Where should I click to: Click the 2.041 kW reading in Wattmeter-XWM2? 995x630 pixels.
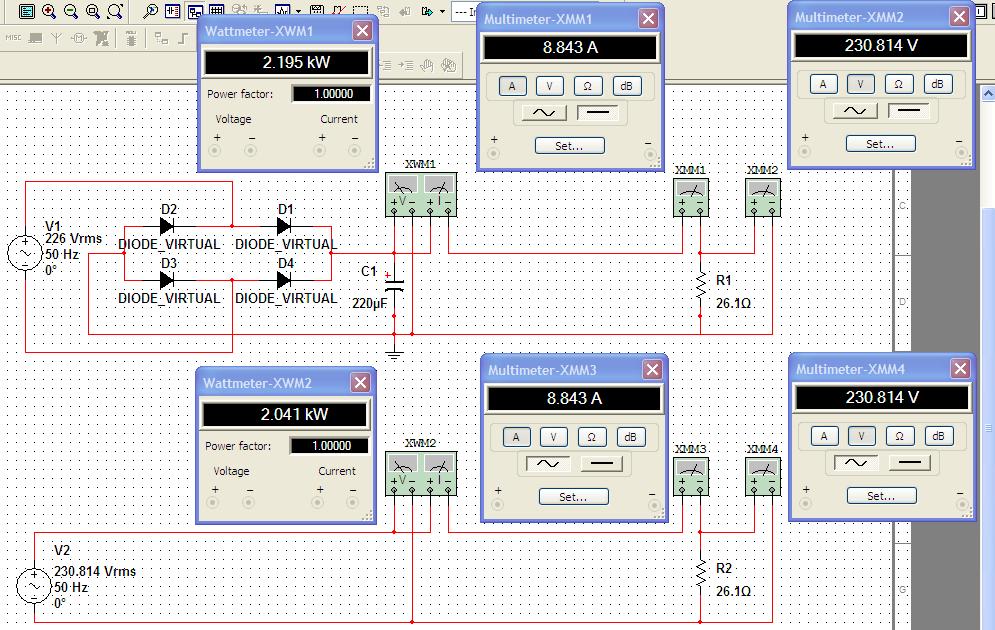[x=294, y=414]
